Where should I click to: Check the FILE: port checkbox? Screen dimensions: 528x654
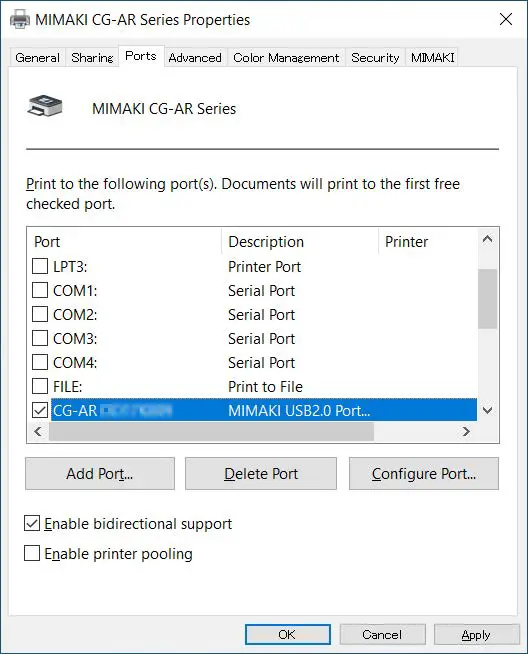40,386
